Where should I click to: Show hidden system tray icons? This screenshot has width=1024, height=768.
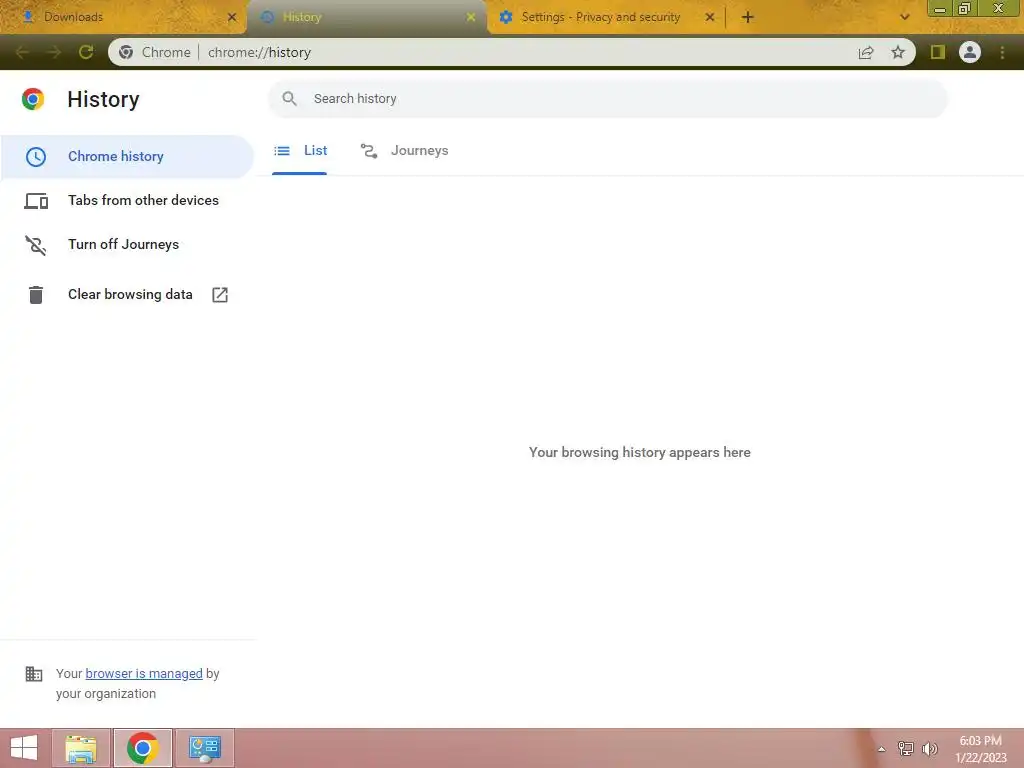point(881,749)
